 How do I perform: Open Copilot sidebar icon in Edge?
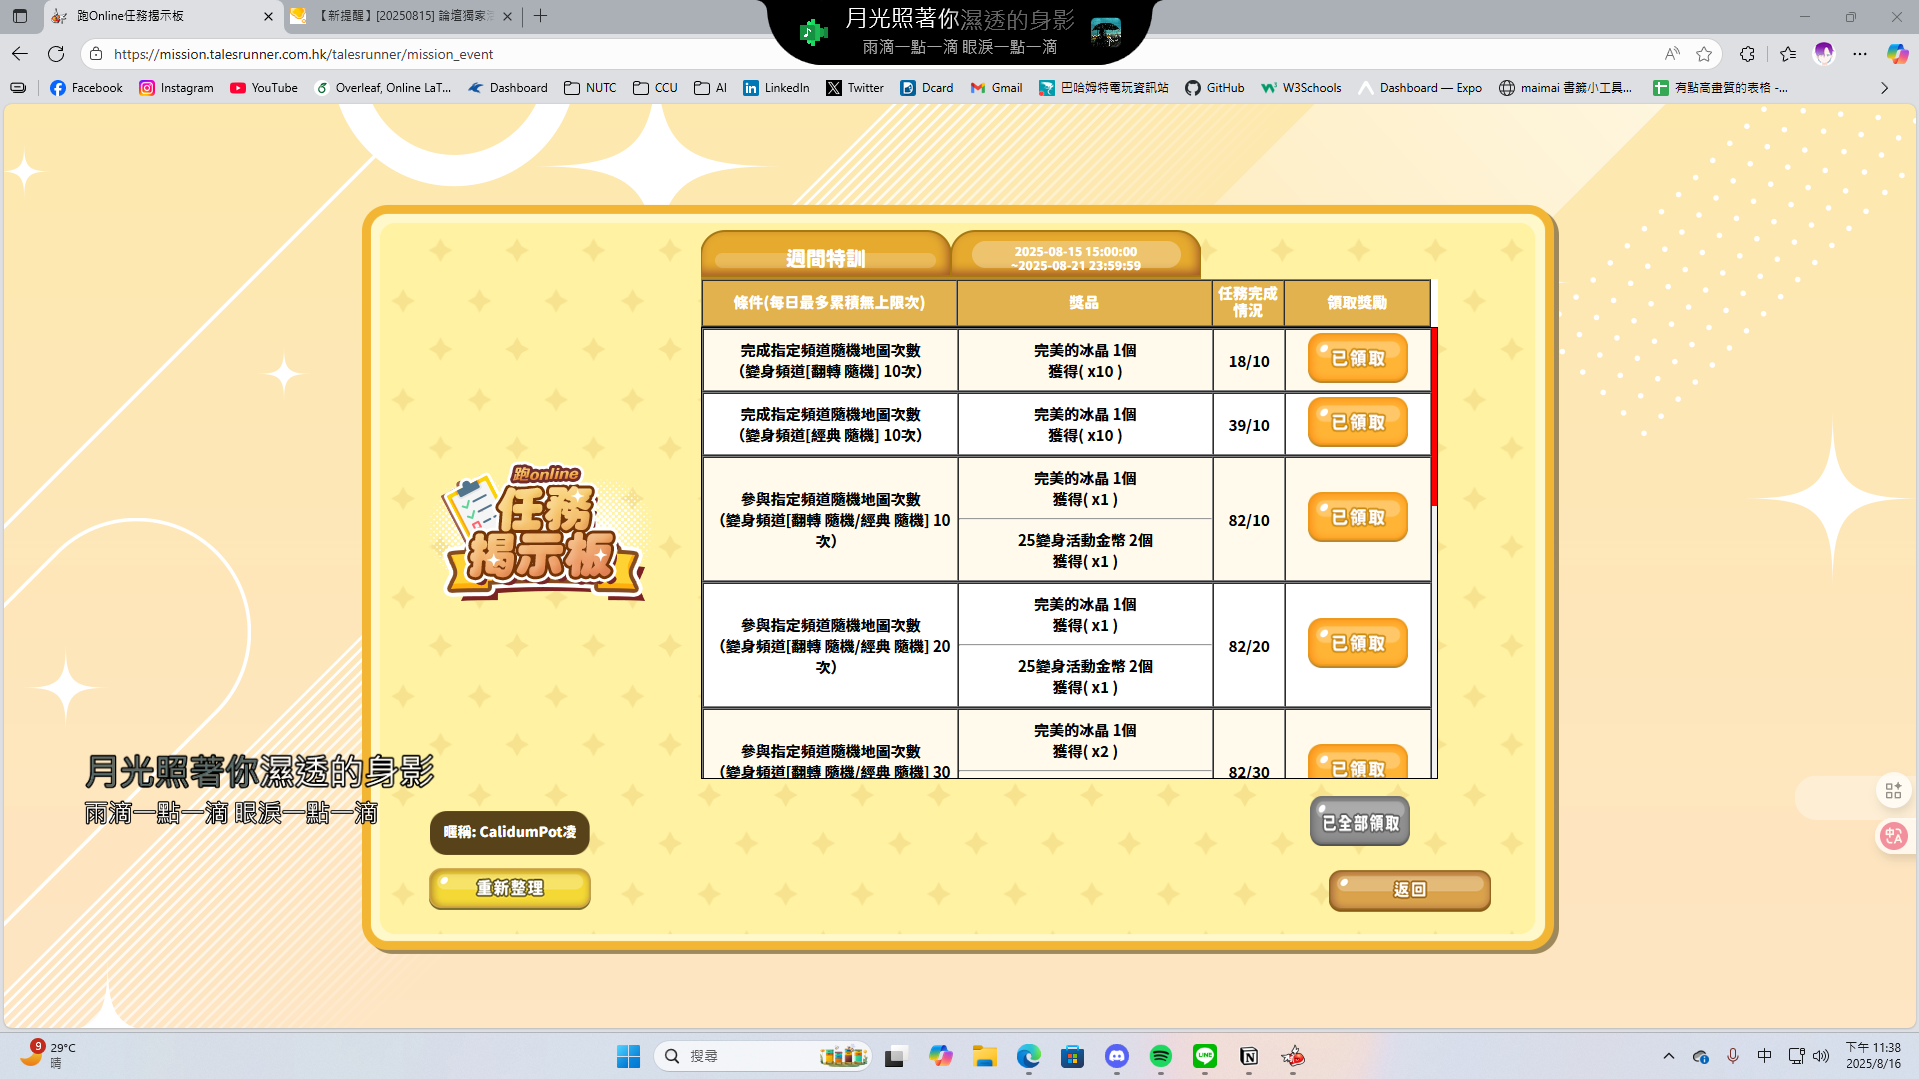tap(1896, 54)
